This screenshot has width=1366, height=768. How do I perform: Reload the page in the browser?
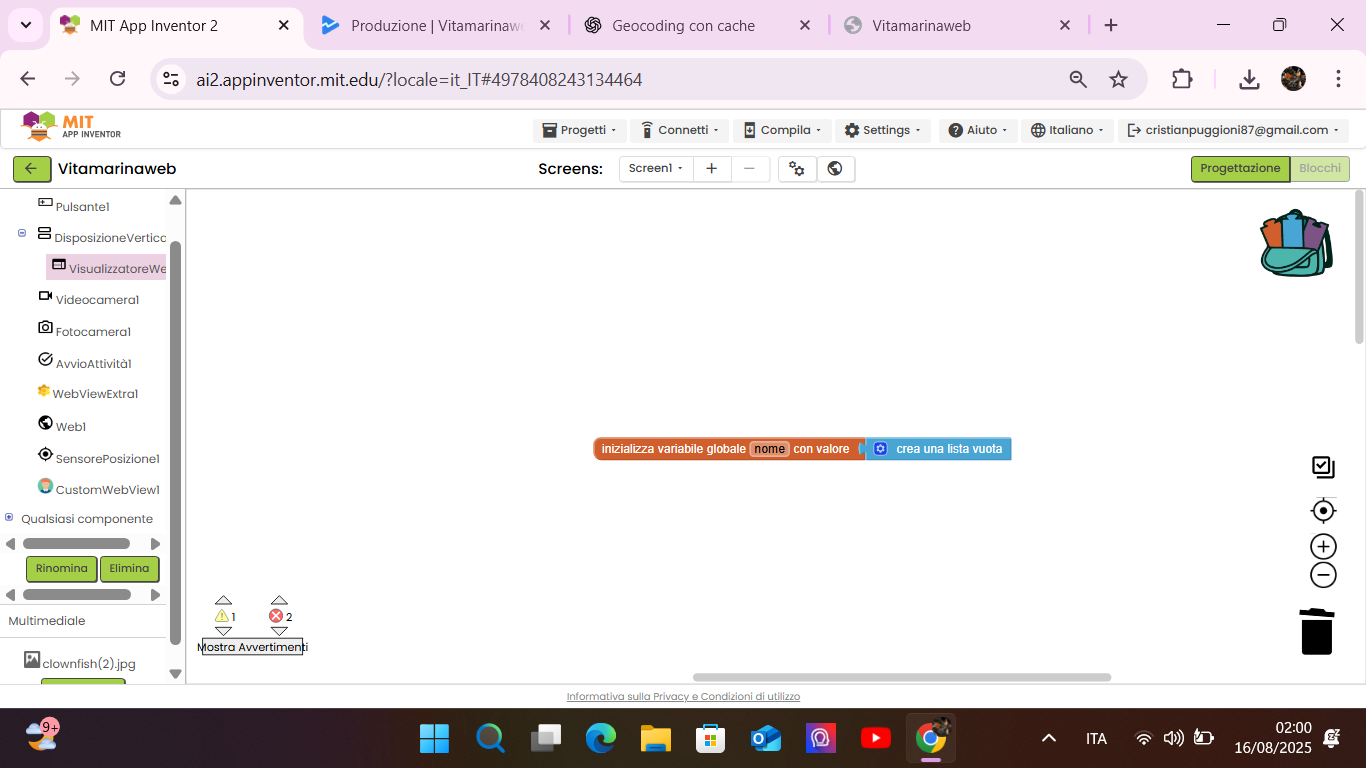click(117, 79)
